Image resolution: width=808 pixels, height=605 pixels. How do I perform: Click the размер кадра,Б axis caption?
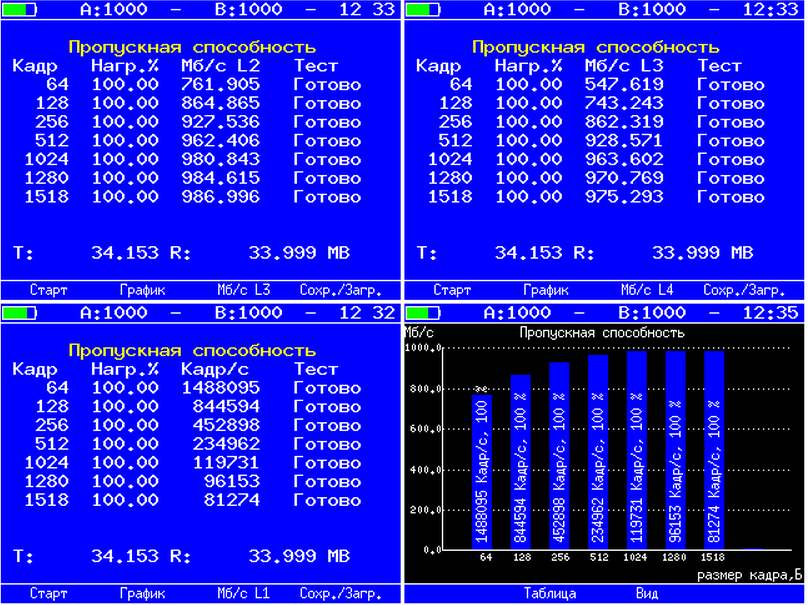(x=750, y=575)
